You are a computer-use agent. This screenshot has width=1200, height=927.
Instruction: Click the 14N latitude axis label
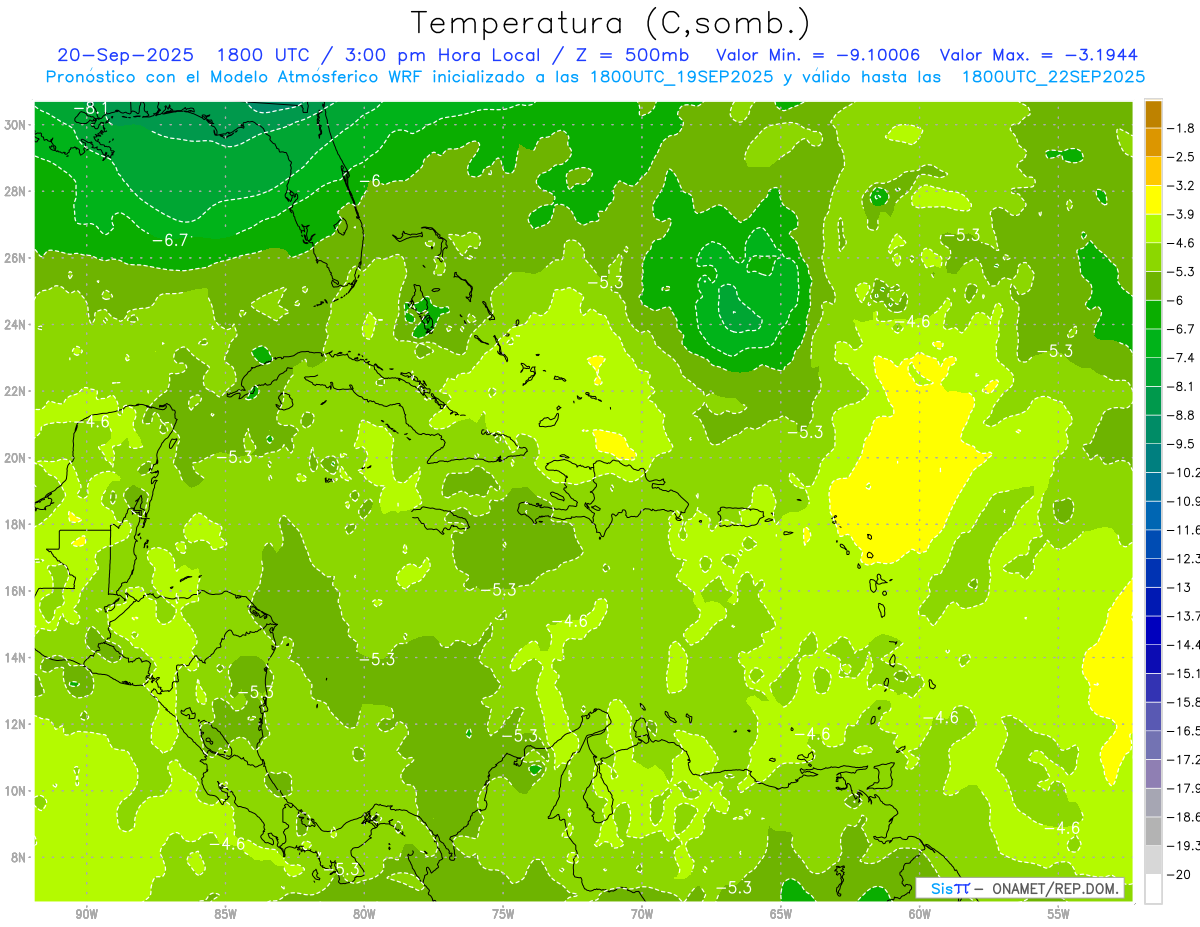(x=17, y=657)
